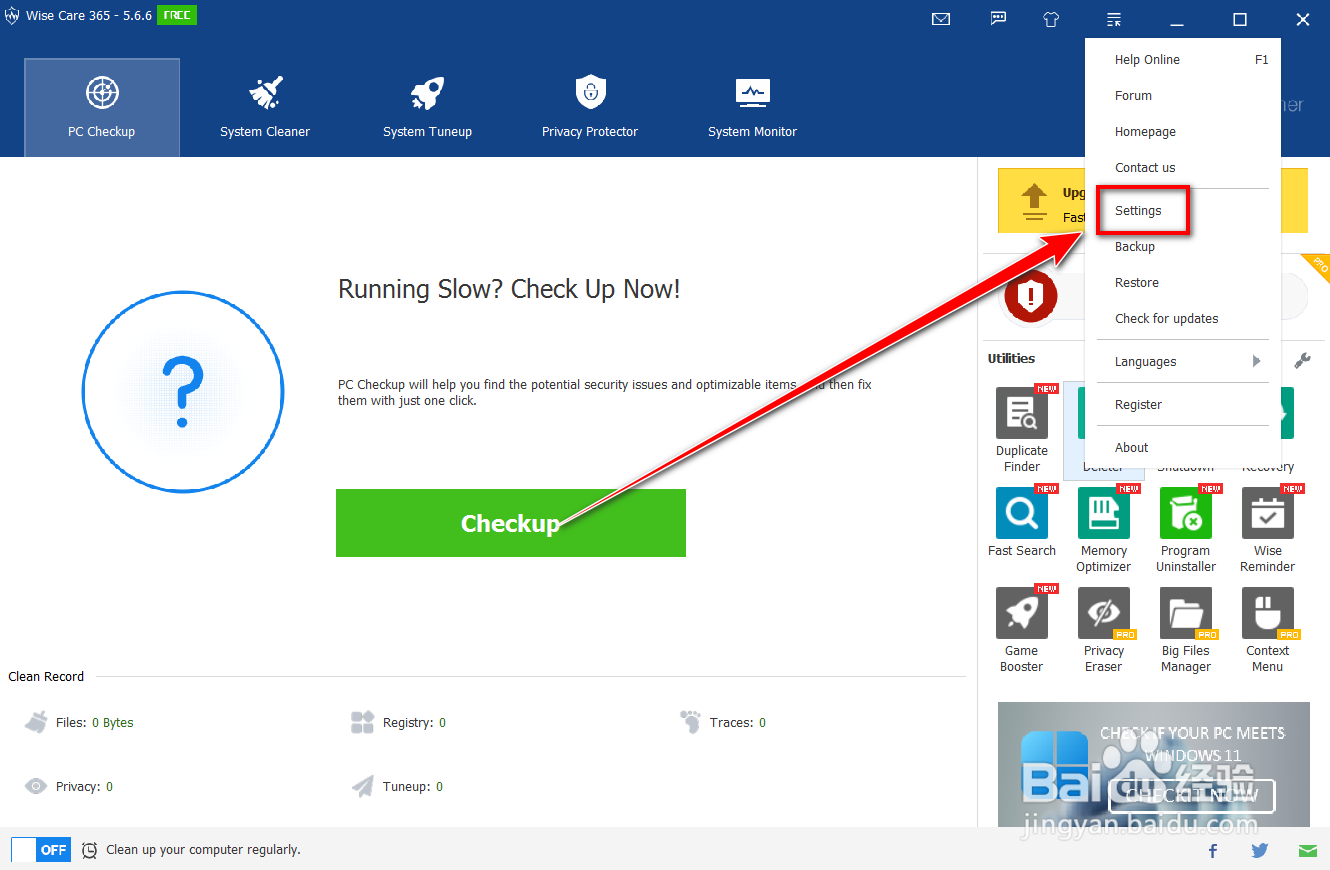Choose Backup menu item

click(x=1182, y=247)
